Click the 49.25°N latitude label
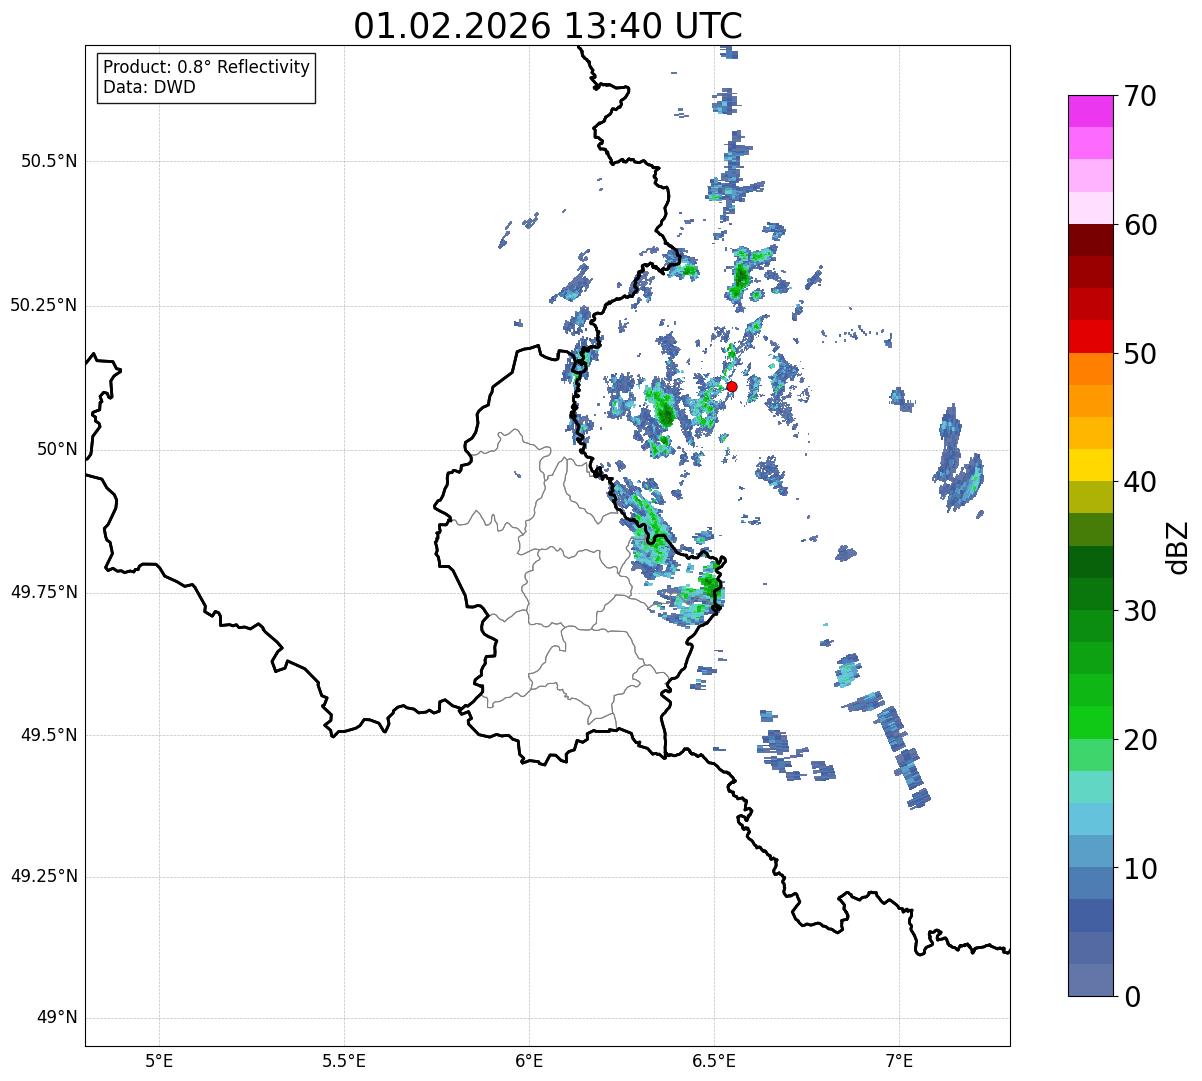 (44, 877)
